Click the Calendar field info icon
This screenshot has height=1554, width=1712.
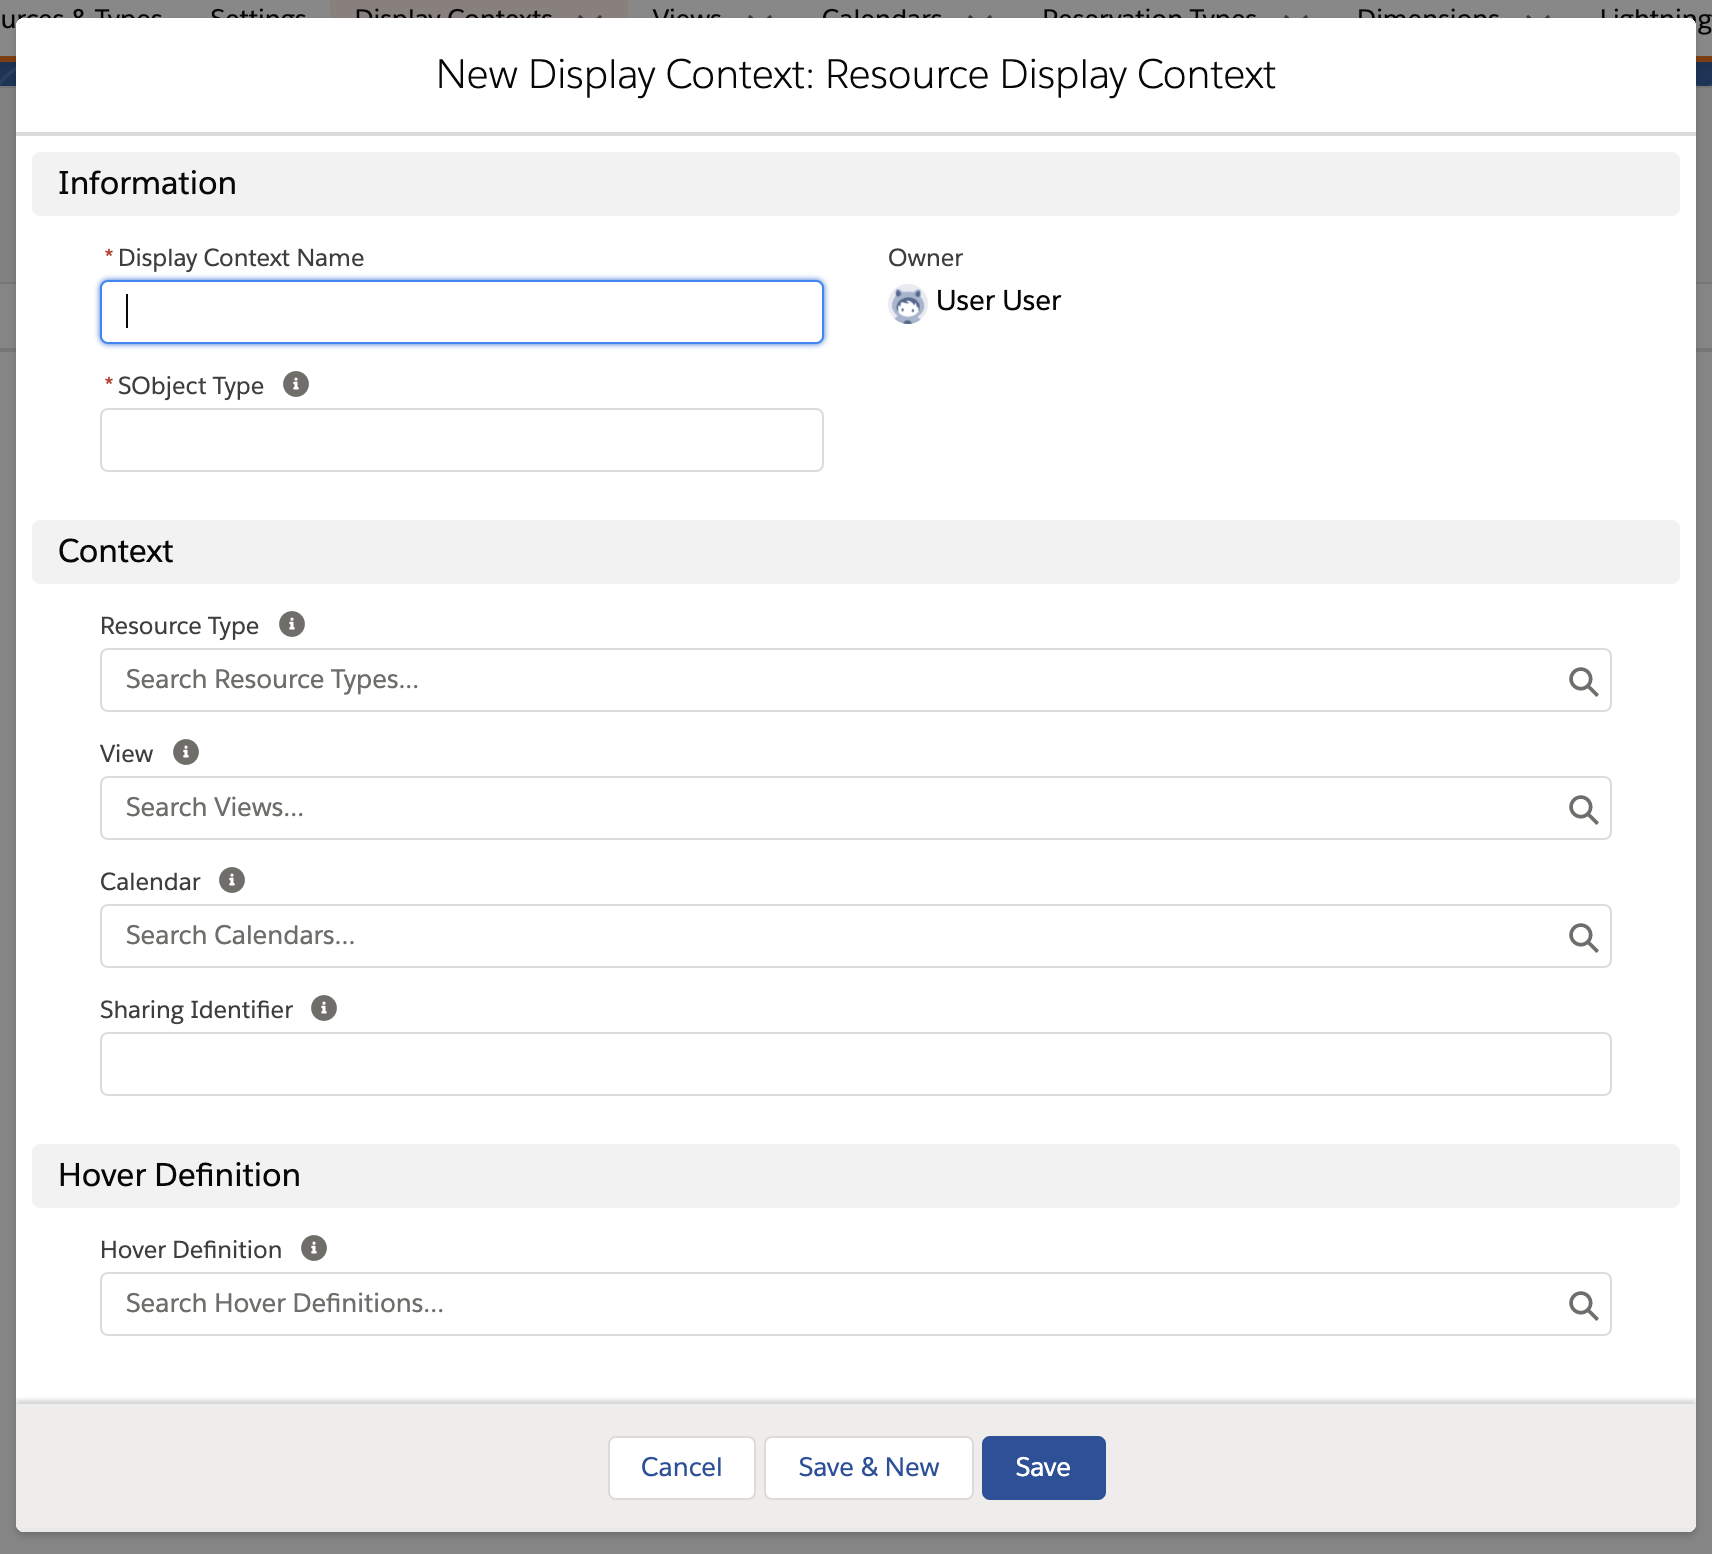[x=232, y=880]
